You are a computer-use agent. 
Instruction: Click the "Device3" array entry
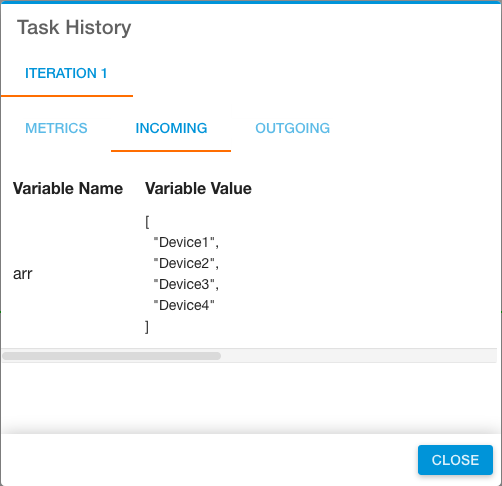(x=186, y=284)
